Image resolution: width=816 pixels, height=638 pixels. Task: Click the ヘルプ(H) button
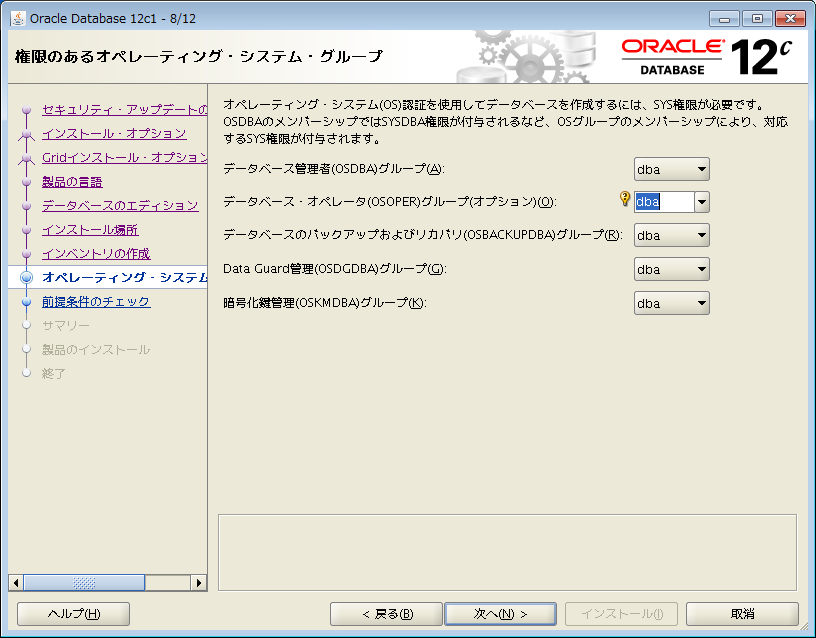point(73,614)
